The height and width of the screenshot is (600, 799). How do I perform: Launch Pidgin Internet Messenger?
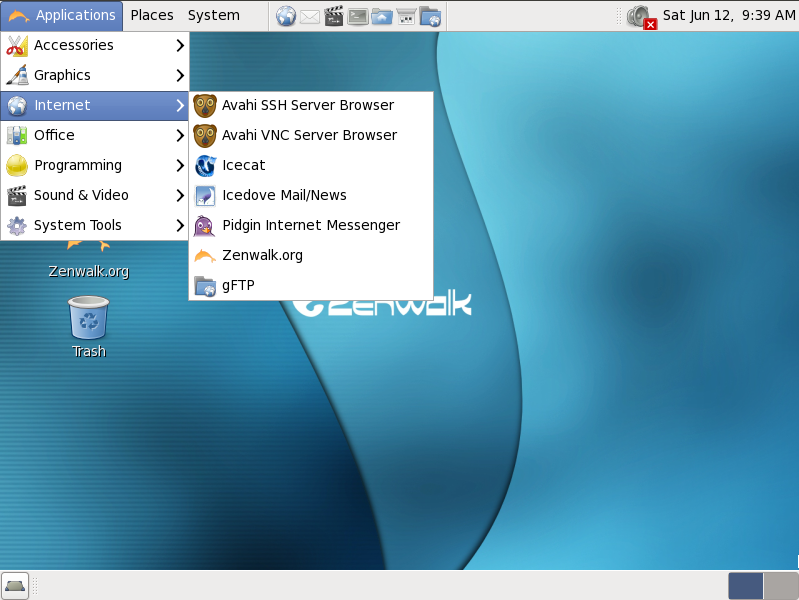click(311, 225)
